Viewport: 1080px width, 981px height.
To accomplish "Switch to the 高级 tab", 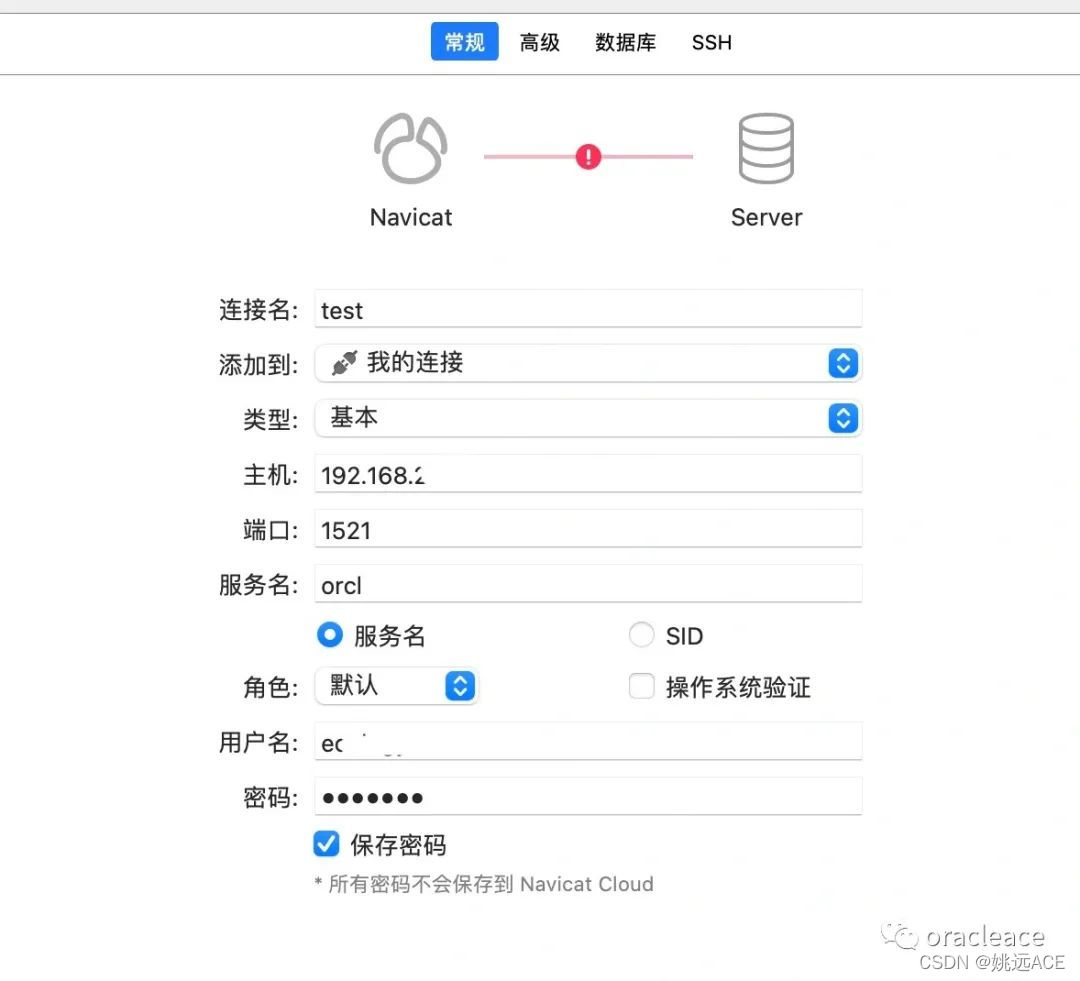I will 539,42.
